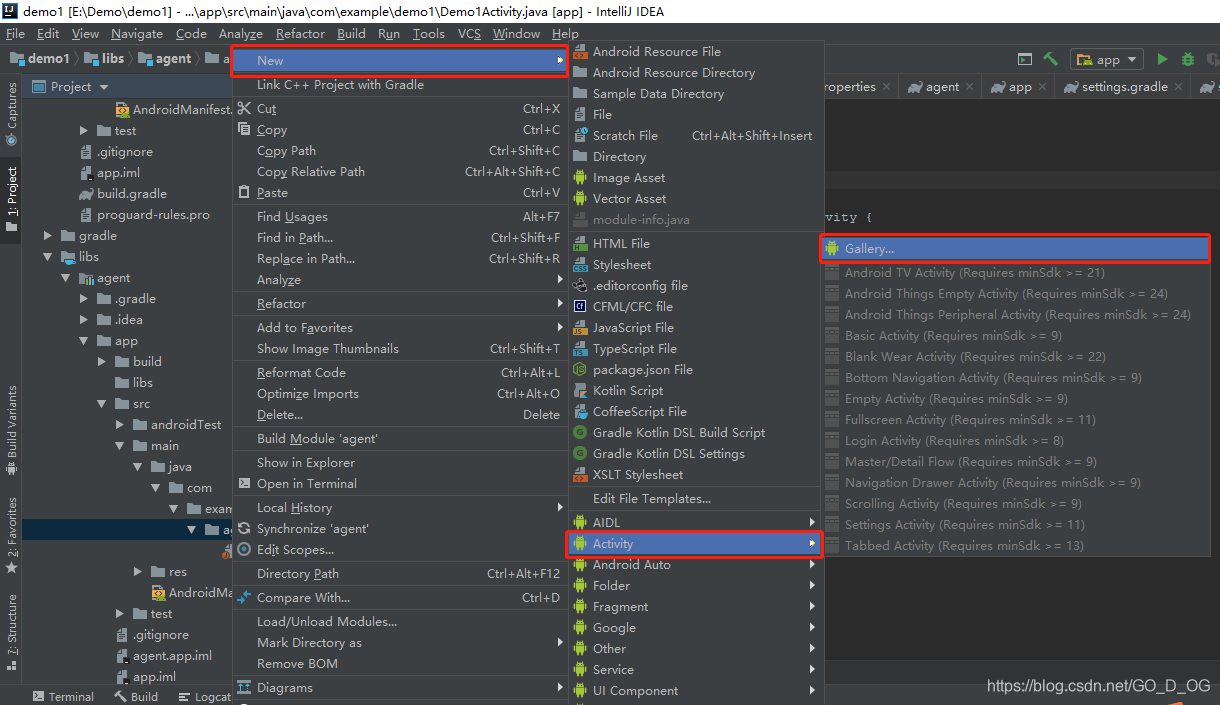Viewport: 1220px width, 705px height.
Task: Select Gallery... in the Activity submenu
Action: tap(1015, 248)
